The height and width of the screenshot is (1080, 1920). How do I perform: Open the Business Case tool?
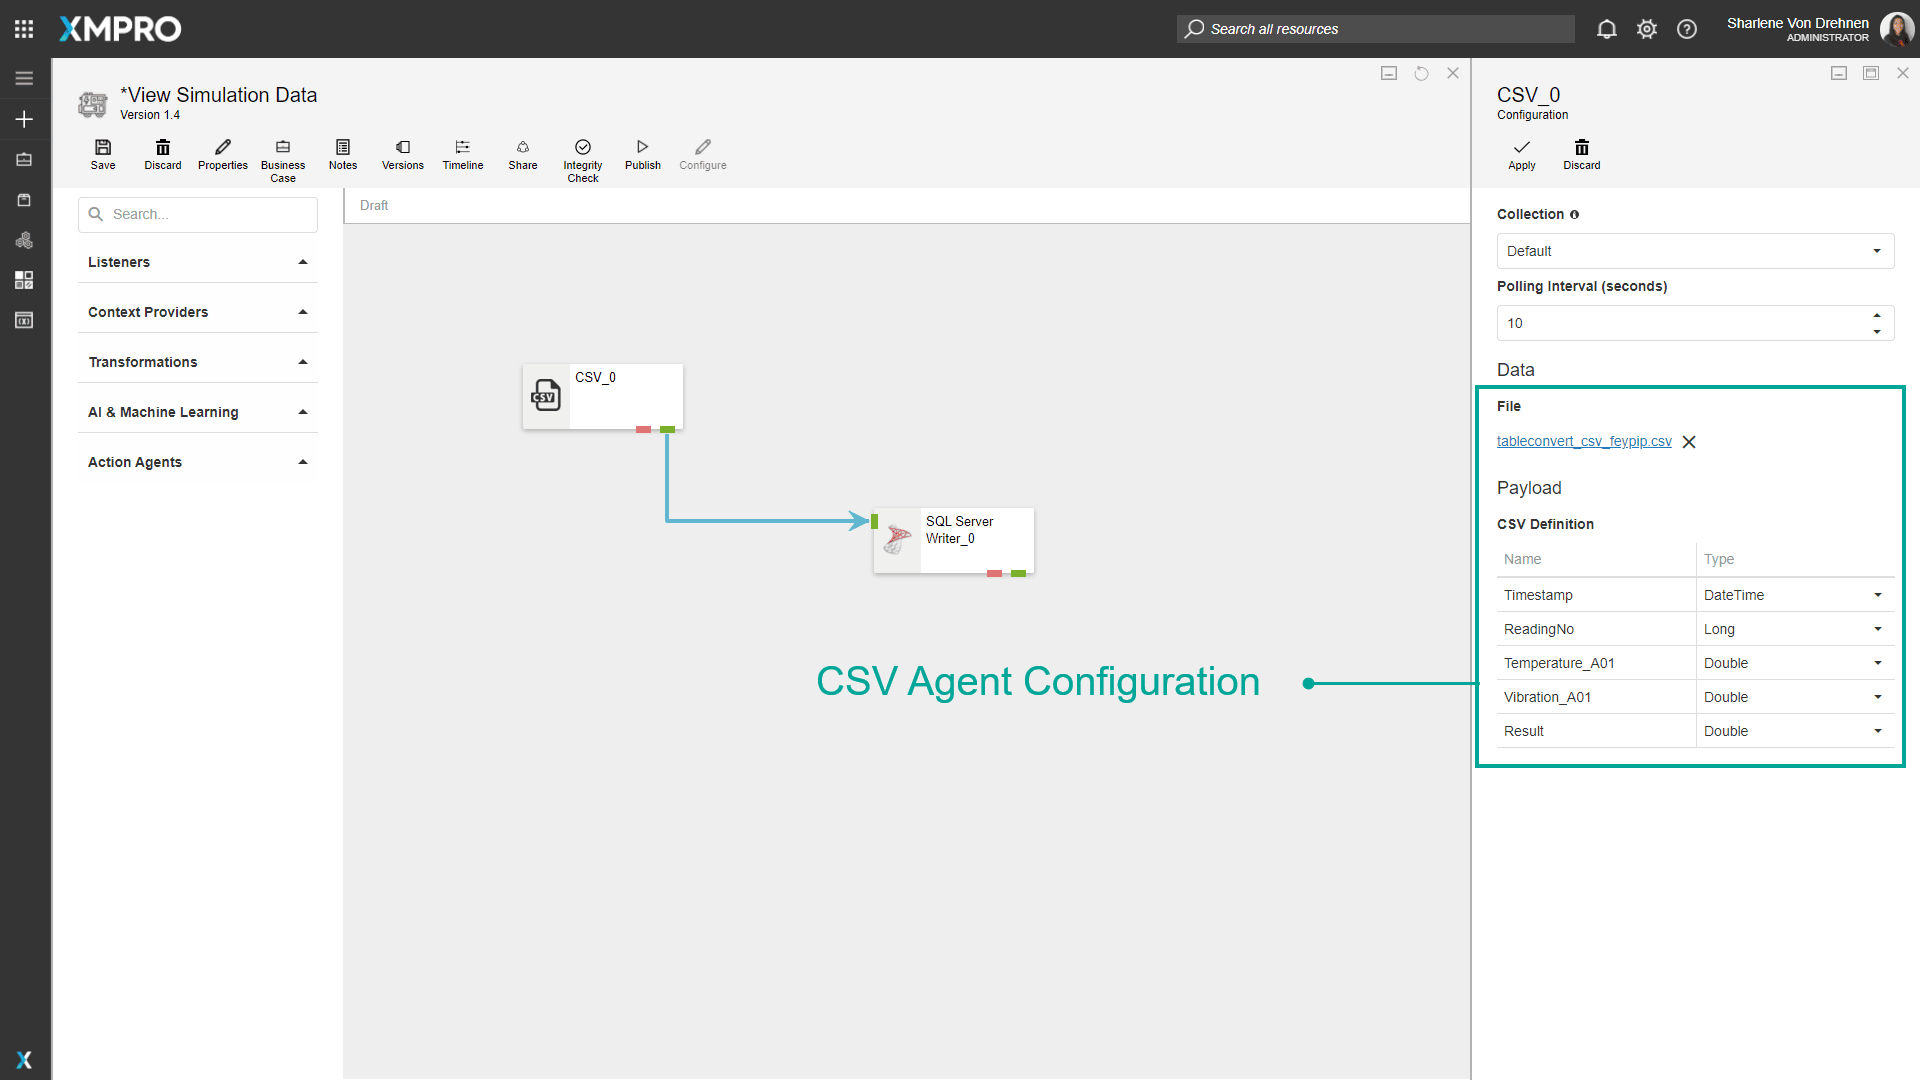(283, 160)
